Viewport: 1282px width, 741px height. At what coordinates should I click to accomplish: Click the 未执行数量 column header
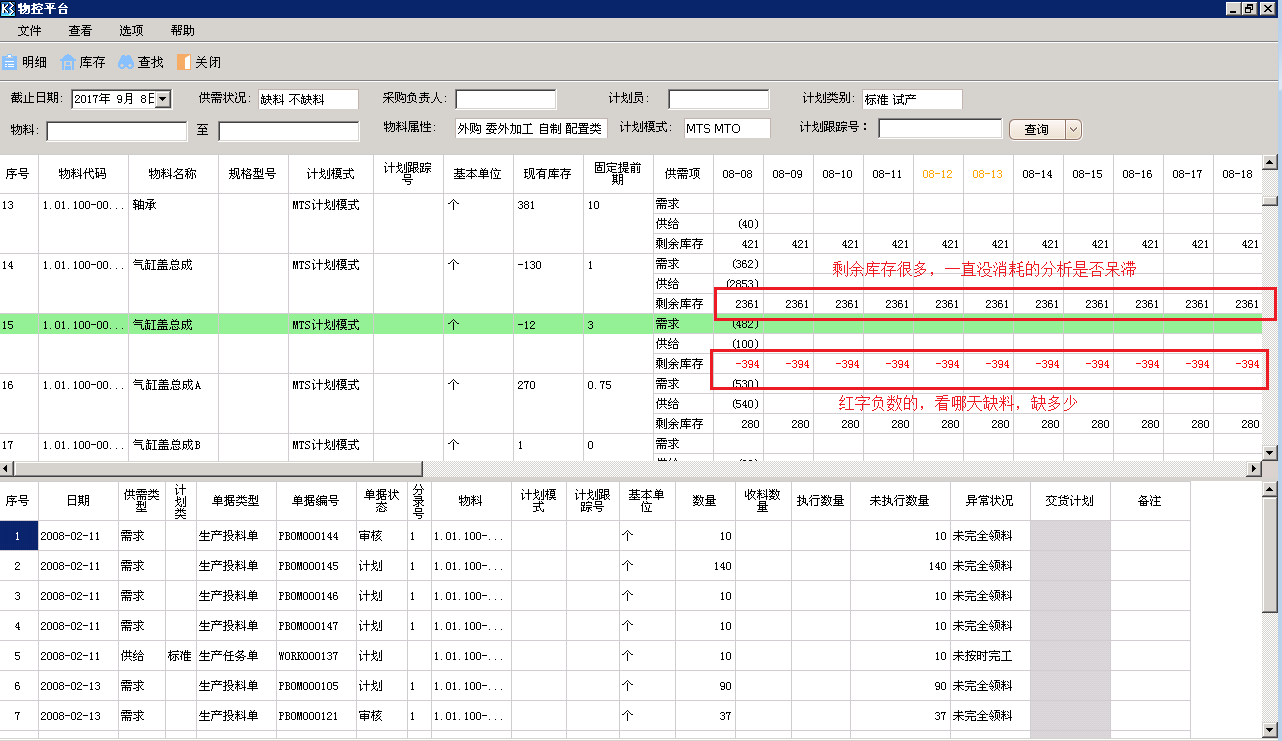(x=900, y=501)
